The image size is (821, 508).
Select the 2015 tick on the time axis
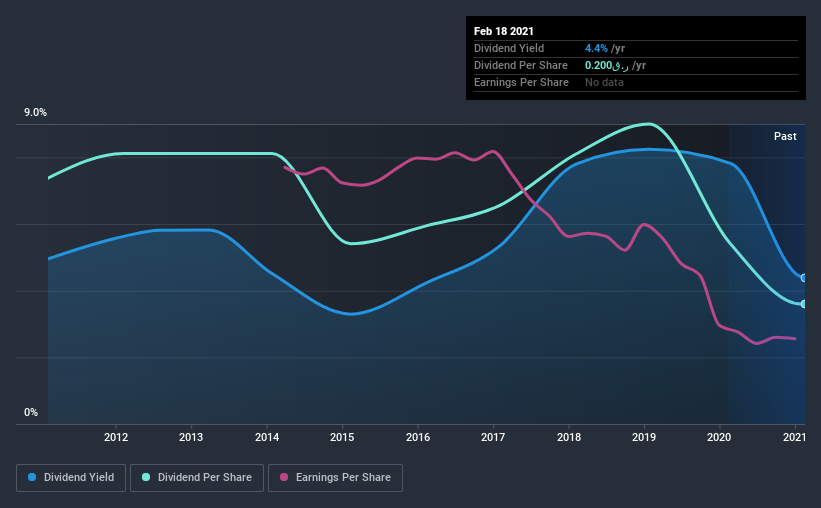342,437
